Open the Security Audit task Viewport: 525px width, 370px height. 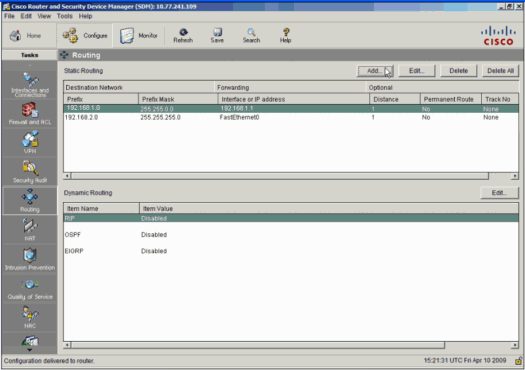click(30, 172)
